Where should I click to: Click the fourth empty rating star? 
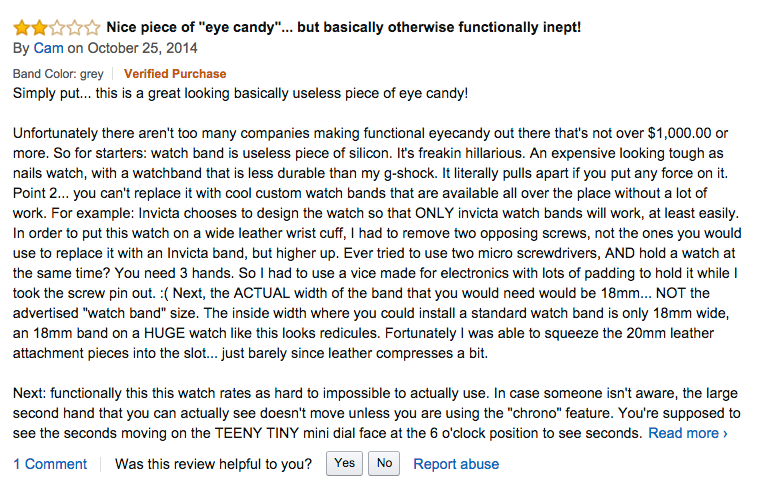pyautogui.click(x=74, y=28)
